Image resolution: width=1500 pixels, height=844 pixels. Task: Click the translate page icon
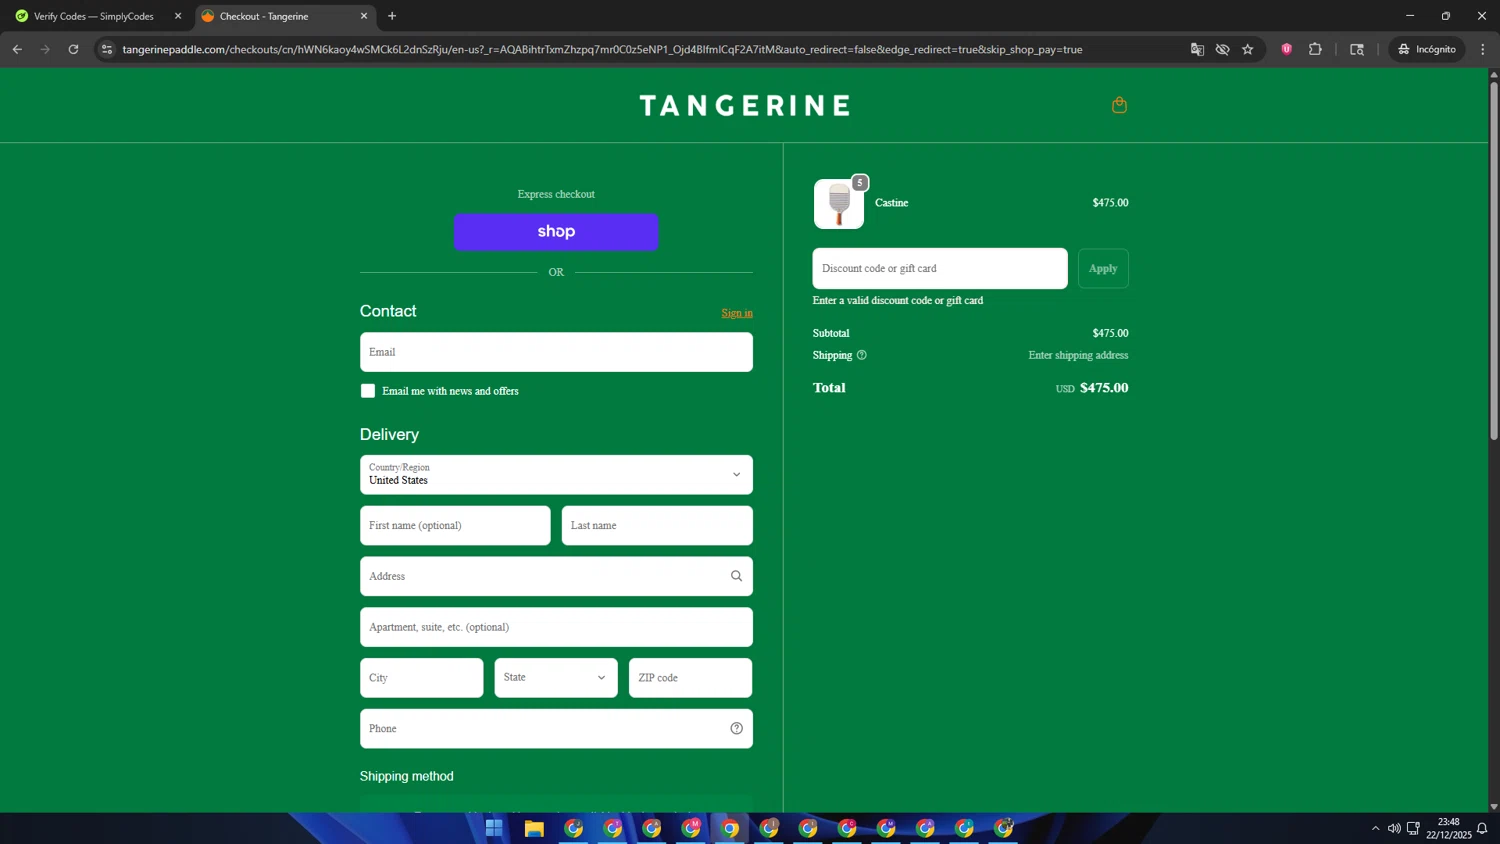[1197, 49]
